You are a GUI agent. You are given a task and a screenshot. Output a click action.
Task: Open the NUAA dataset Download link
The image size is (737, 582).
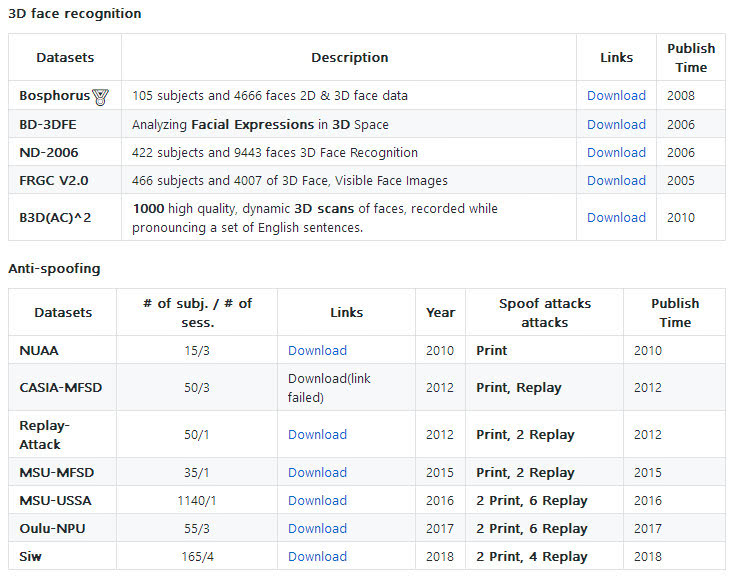[317, 351]
